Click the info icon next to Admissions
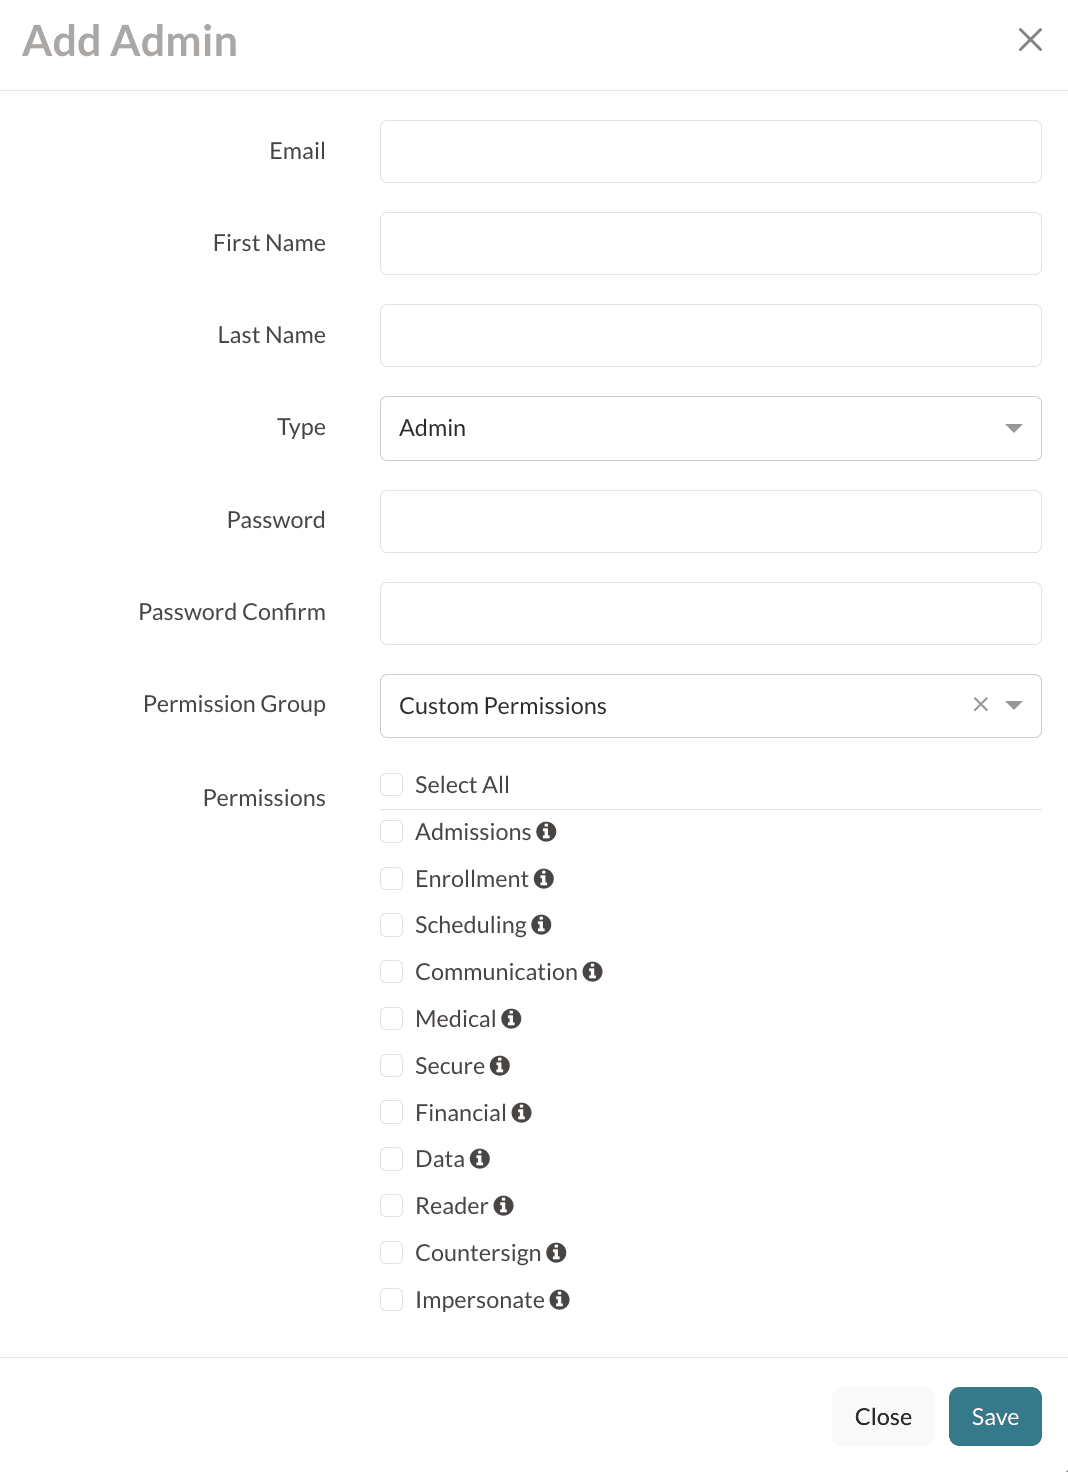This screenshot has width=1068, height=1472. [546, 832]
